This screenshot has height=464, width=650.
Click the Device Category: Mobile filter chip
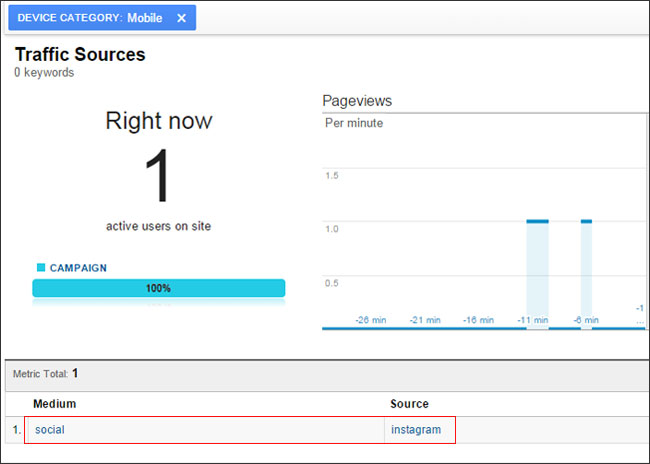[102, 18]
